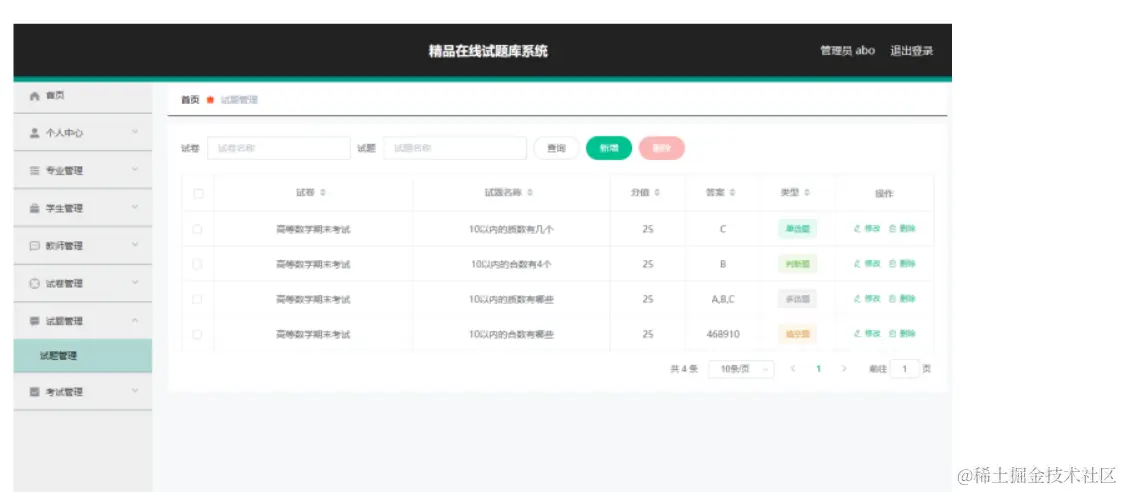Click the answer cell showing 468910
Viewport: 1123px width, 492px height.
pos(723,334)
